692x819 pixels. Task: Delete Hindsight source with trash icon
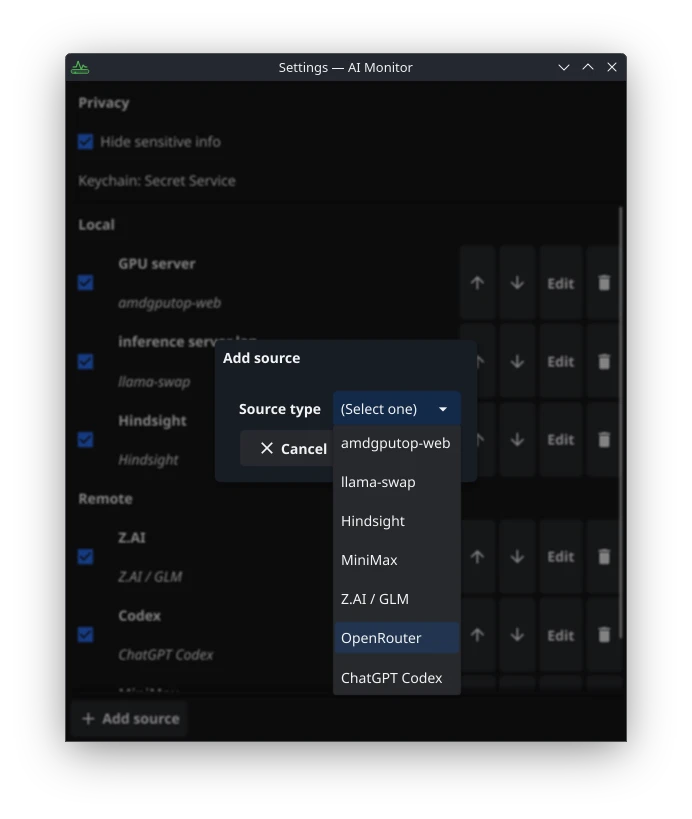point(604,440)
